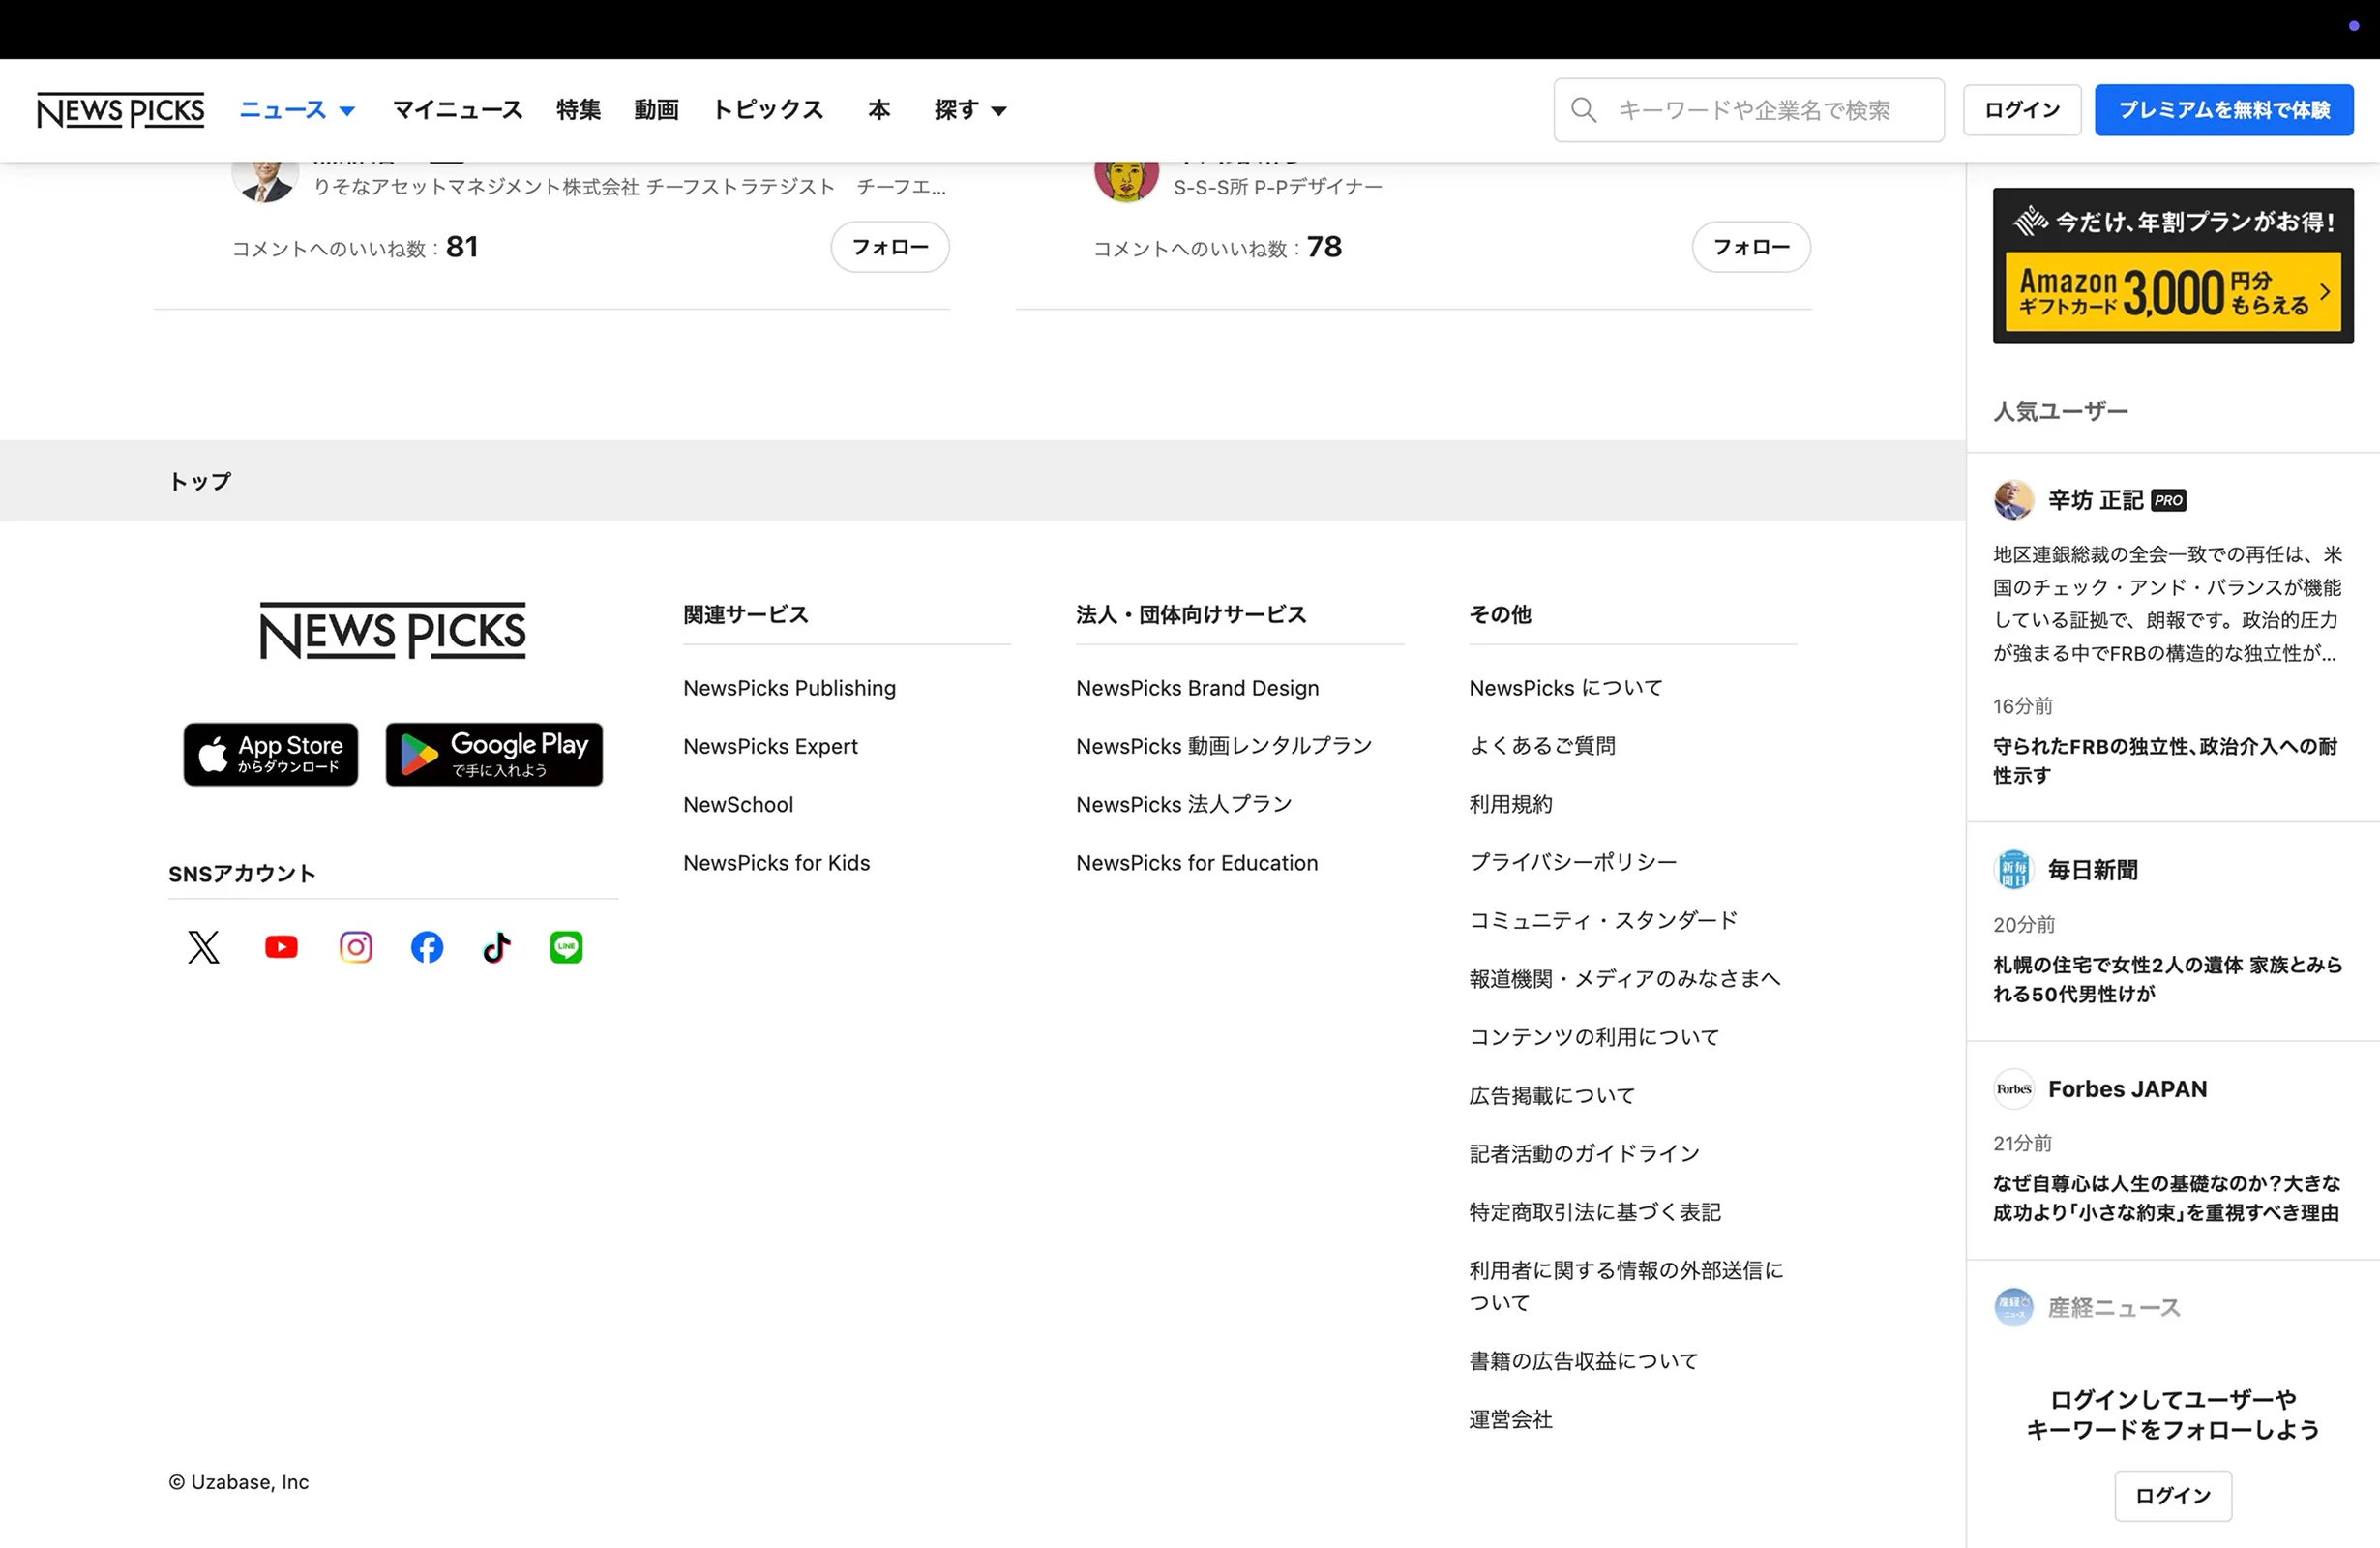Image resolution: width=2380 pixels, height=1548 pixels.
Task: Click the トップ breadcrumb link
Action: click(x=200, y=481)
